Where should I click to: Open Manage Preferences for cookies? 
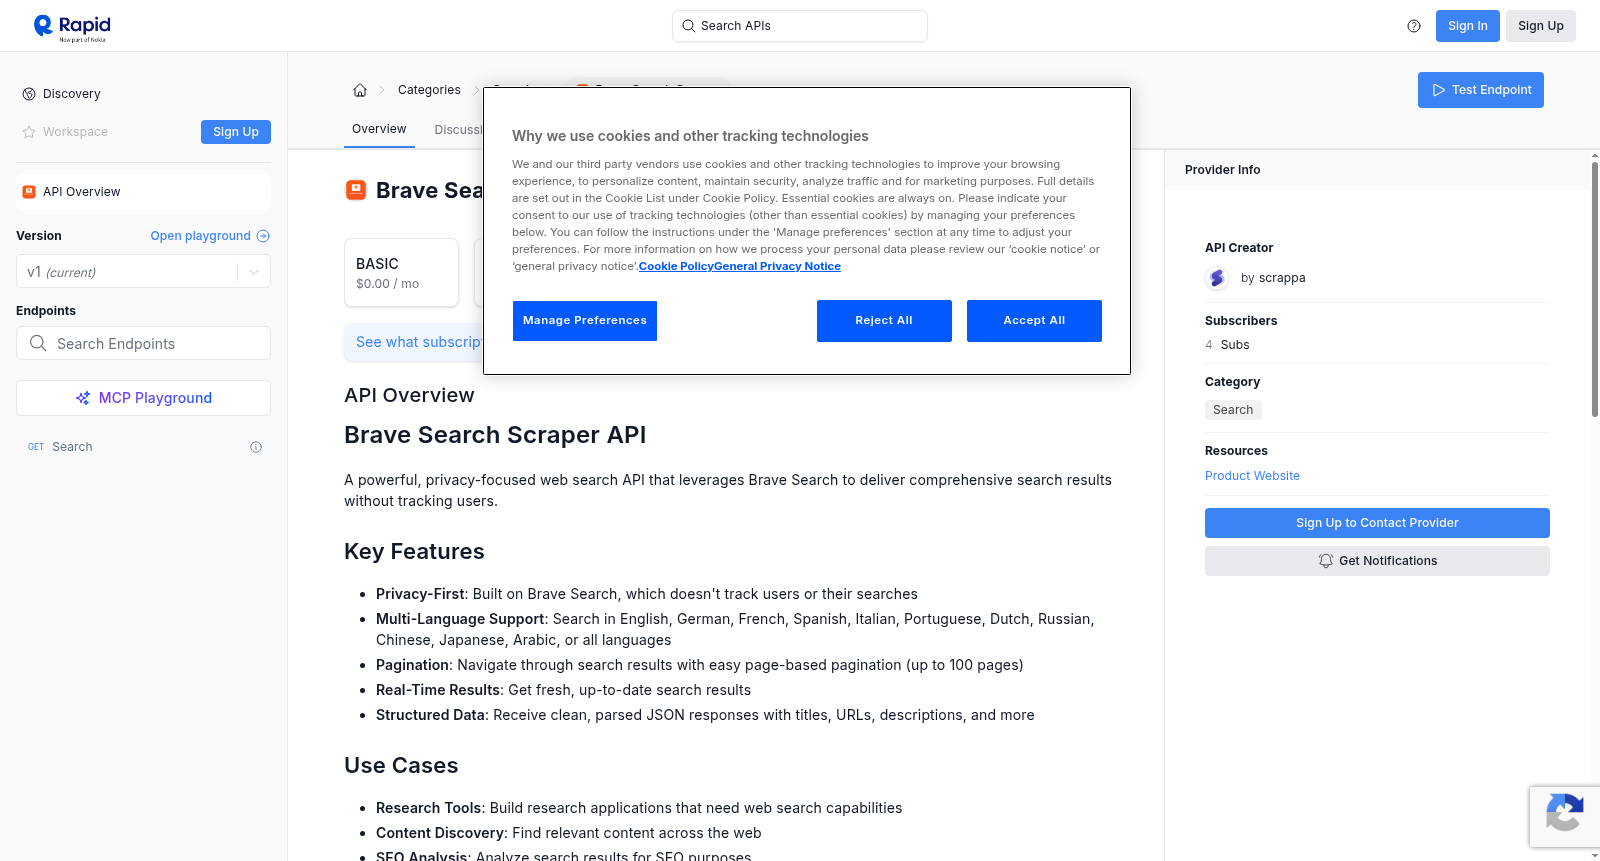pyautogui.click(x=585, y=321)
